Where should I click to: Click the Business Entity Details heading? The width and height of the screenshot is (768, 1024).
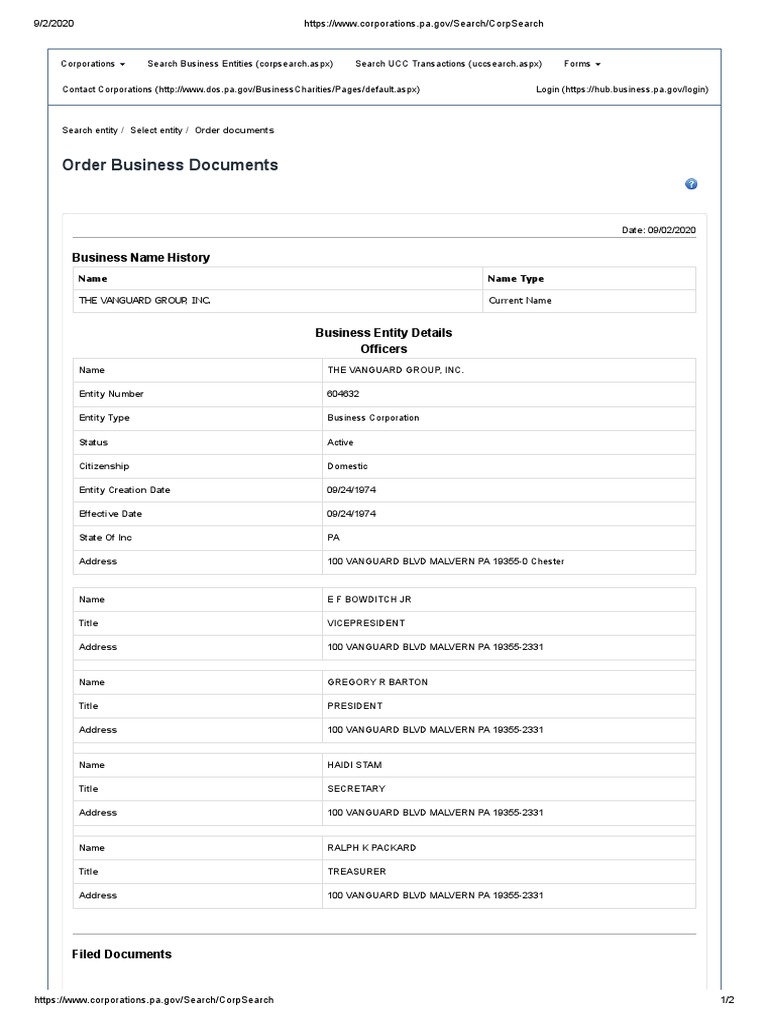(383, 333)
